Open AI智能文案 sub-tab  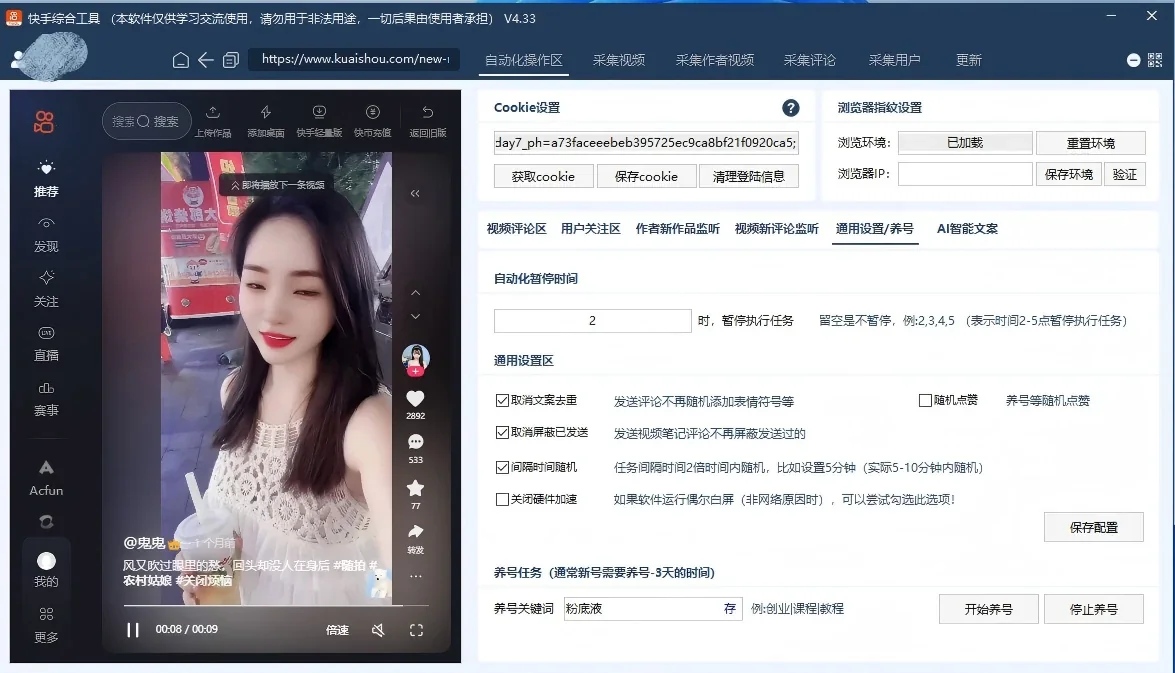pos(967,229)
